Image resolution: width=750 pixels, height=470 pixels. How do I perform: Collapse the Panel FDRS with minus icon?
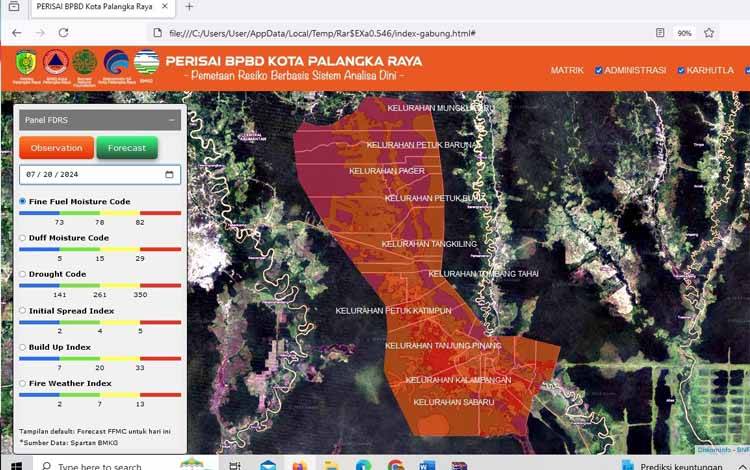tap(172, 120)
